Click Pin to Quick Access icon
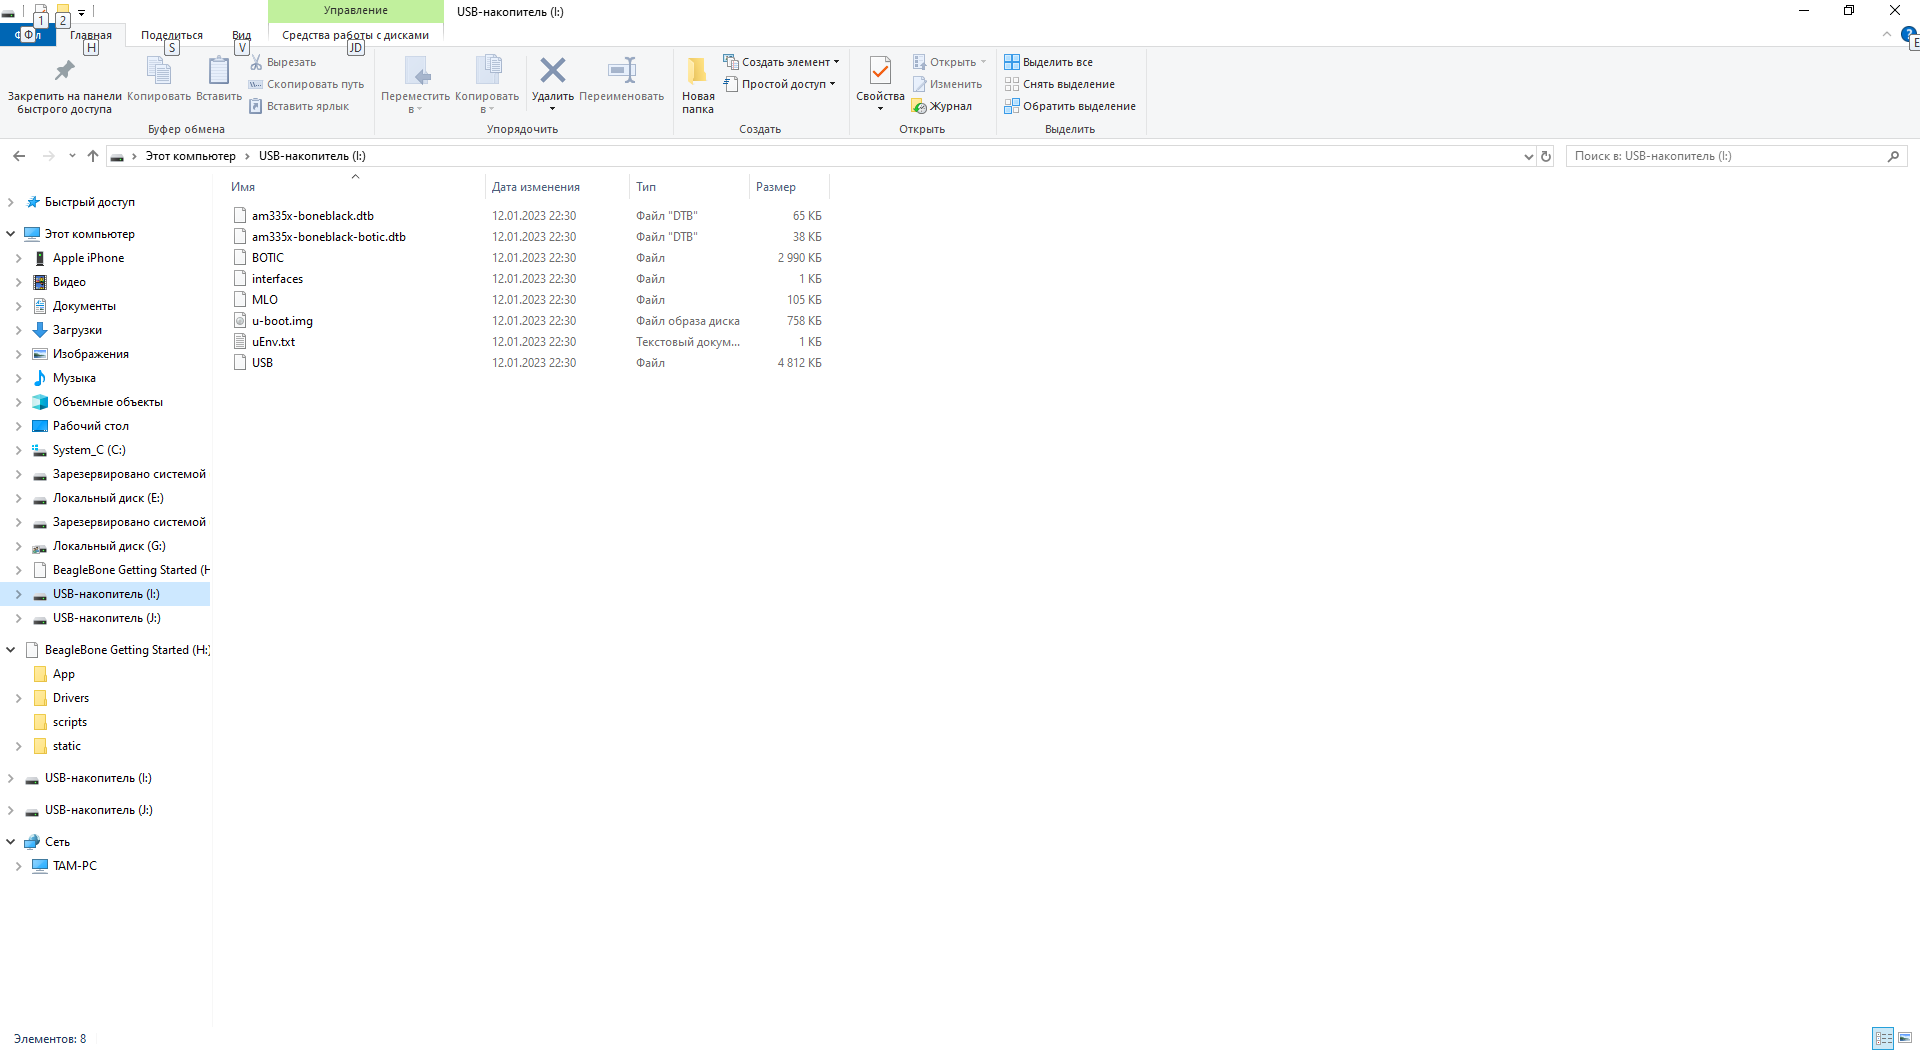Viewport: 1920px width, 1050px height. (x=64, y=71)
